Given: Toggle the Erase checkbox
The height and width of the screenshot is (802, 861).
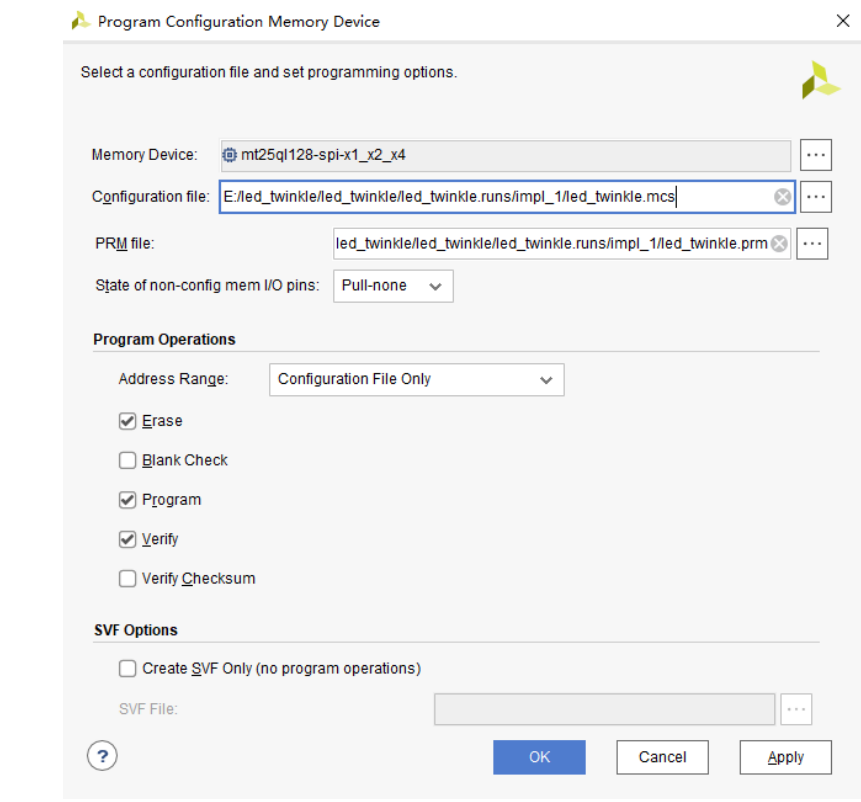Looking at the screenshot, I should 127,421.
